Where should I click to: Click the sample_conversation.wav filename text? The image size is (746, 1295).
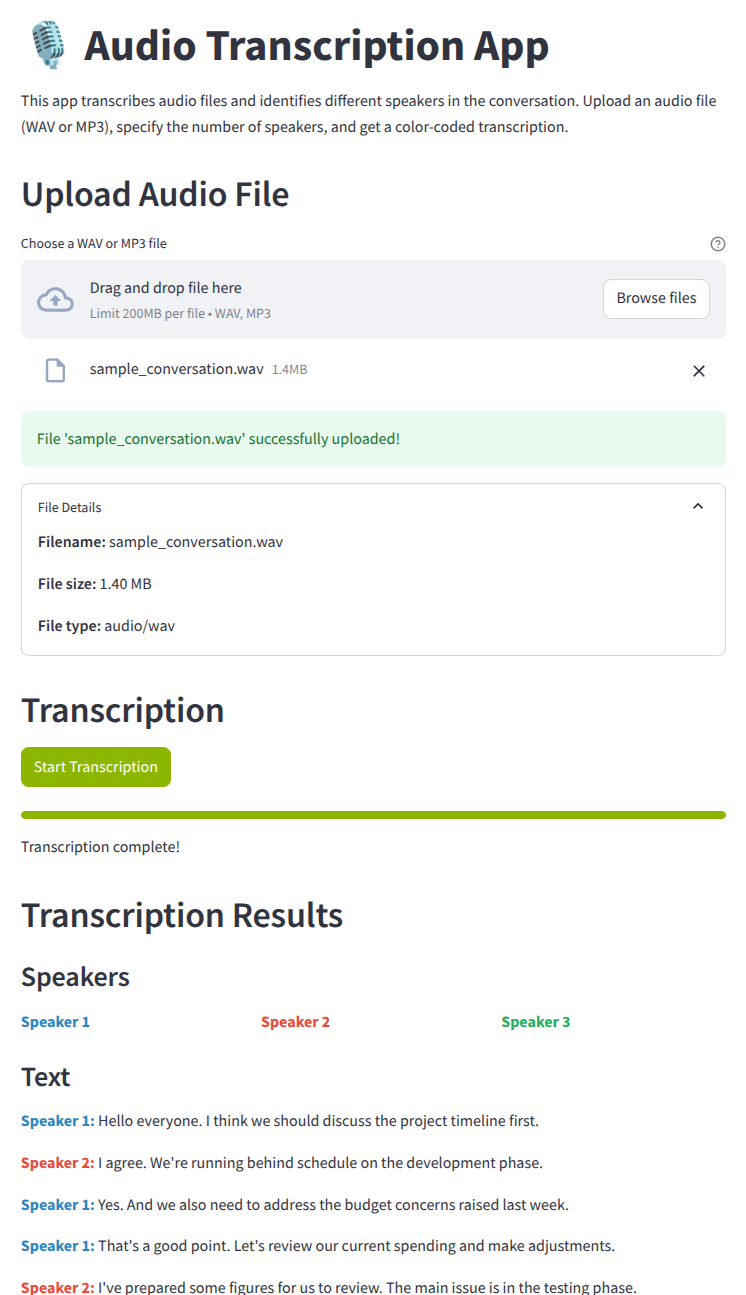click(x=176, y=369)
